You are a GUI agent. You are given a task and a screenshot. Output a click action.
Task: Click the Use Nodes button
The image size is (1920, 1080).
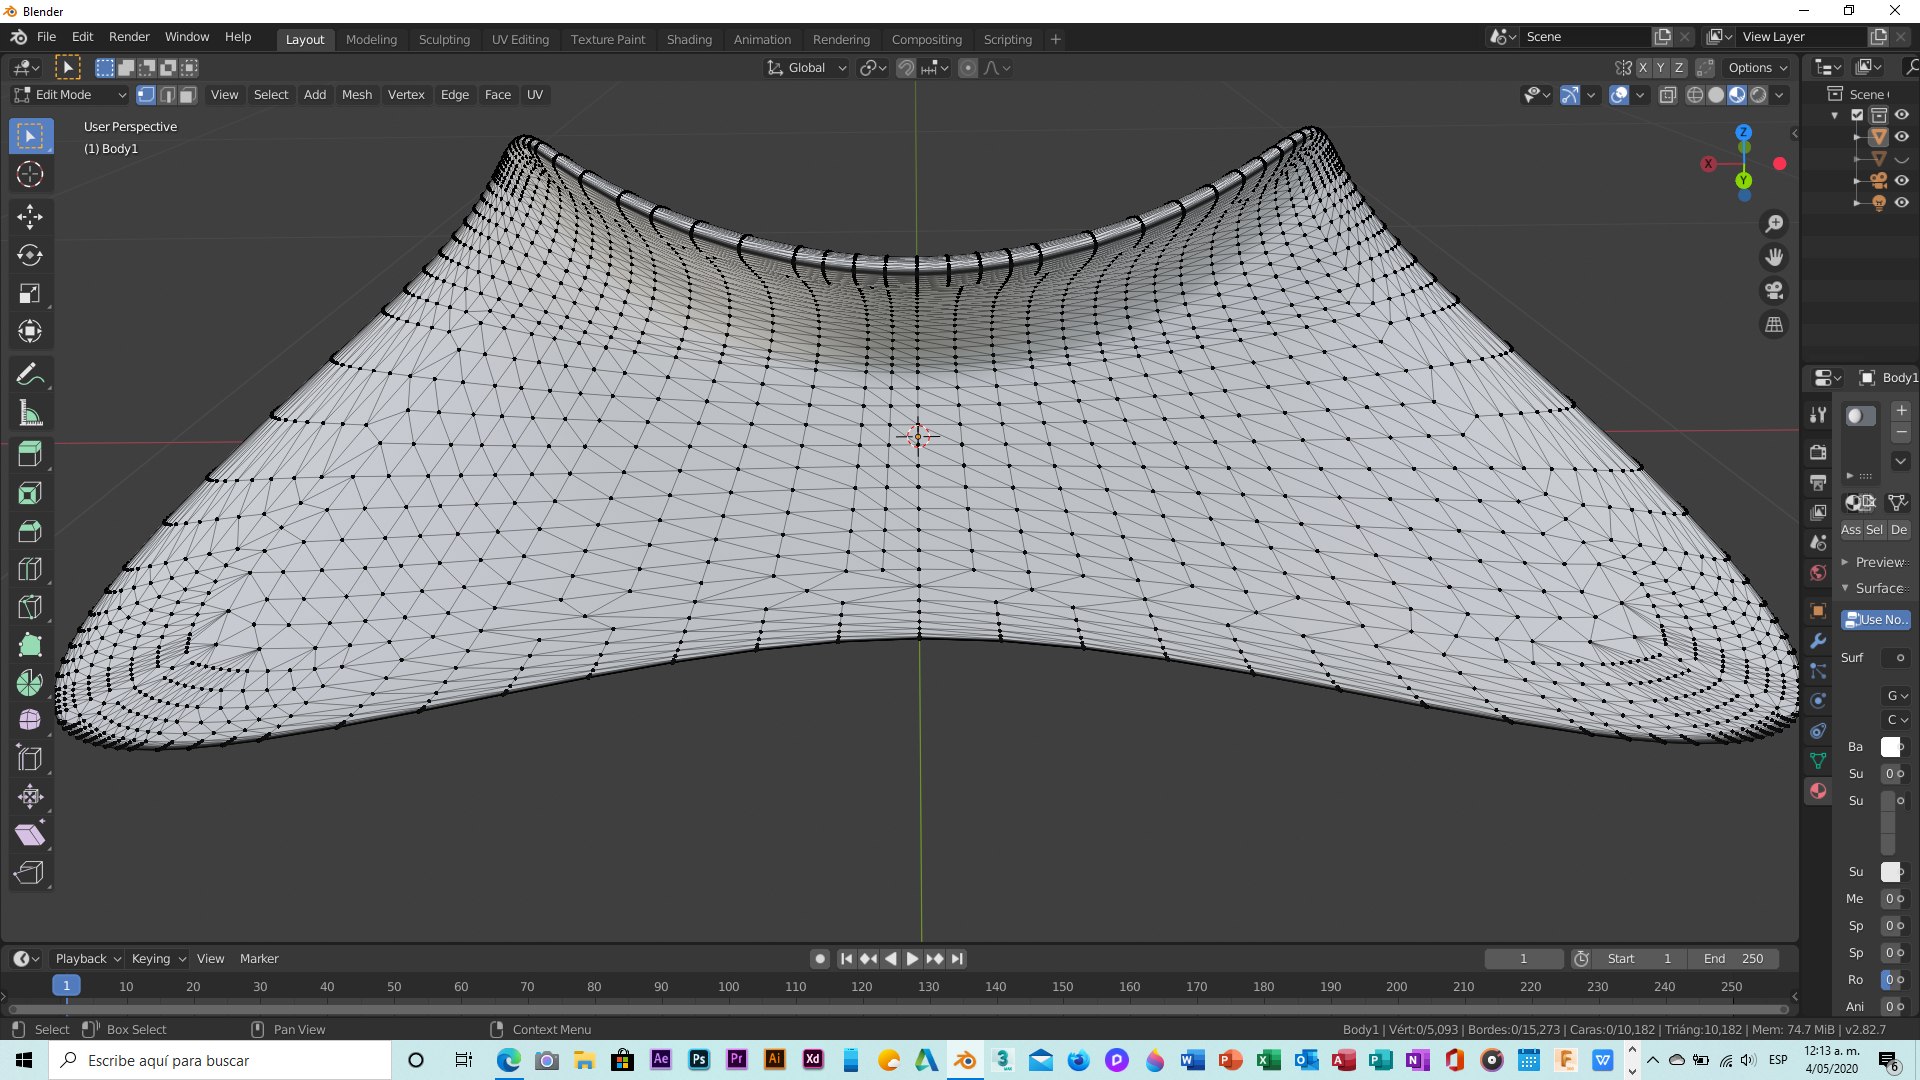pos(1876,620)
